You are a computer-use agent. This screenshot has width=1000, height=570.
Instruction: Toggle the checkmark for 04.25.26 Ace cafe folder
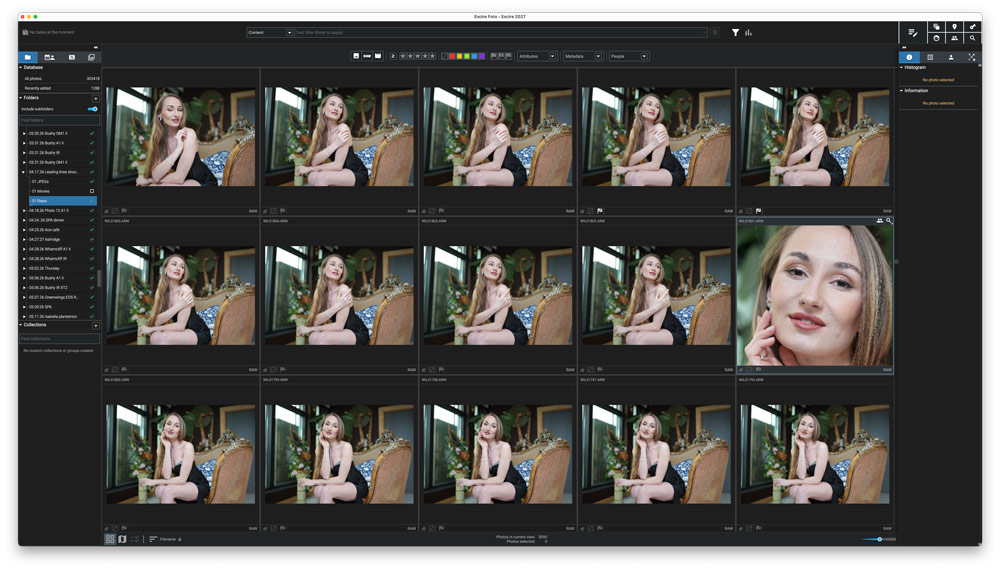point(92,230)
